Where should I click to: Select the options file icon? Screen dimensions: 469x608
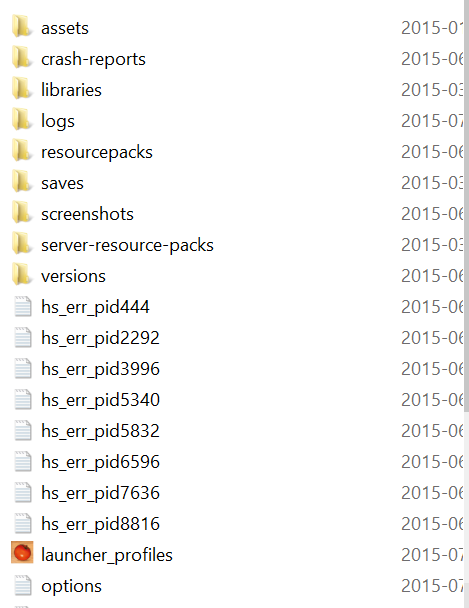pos(23,586)
